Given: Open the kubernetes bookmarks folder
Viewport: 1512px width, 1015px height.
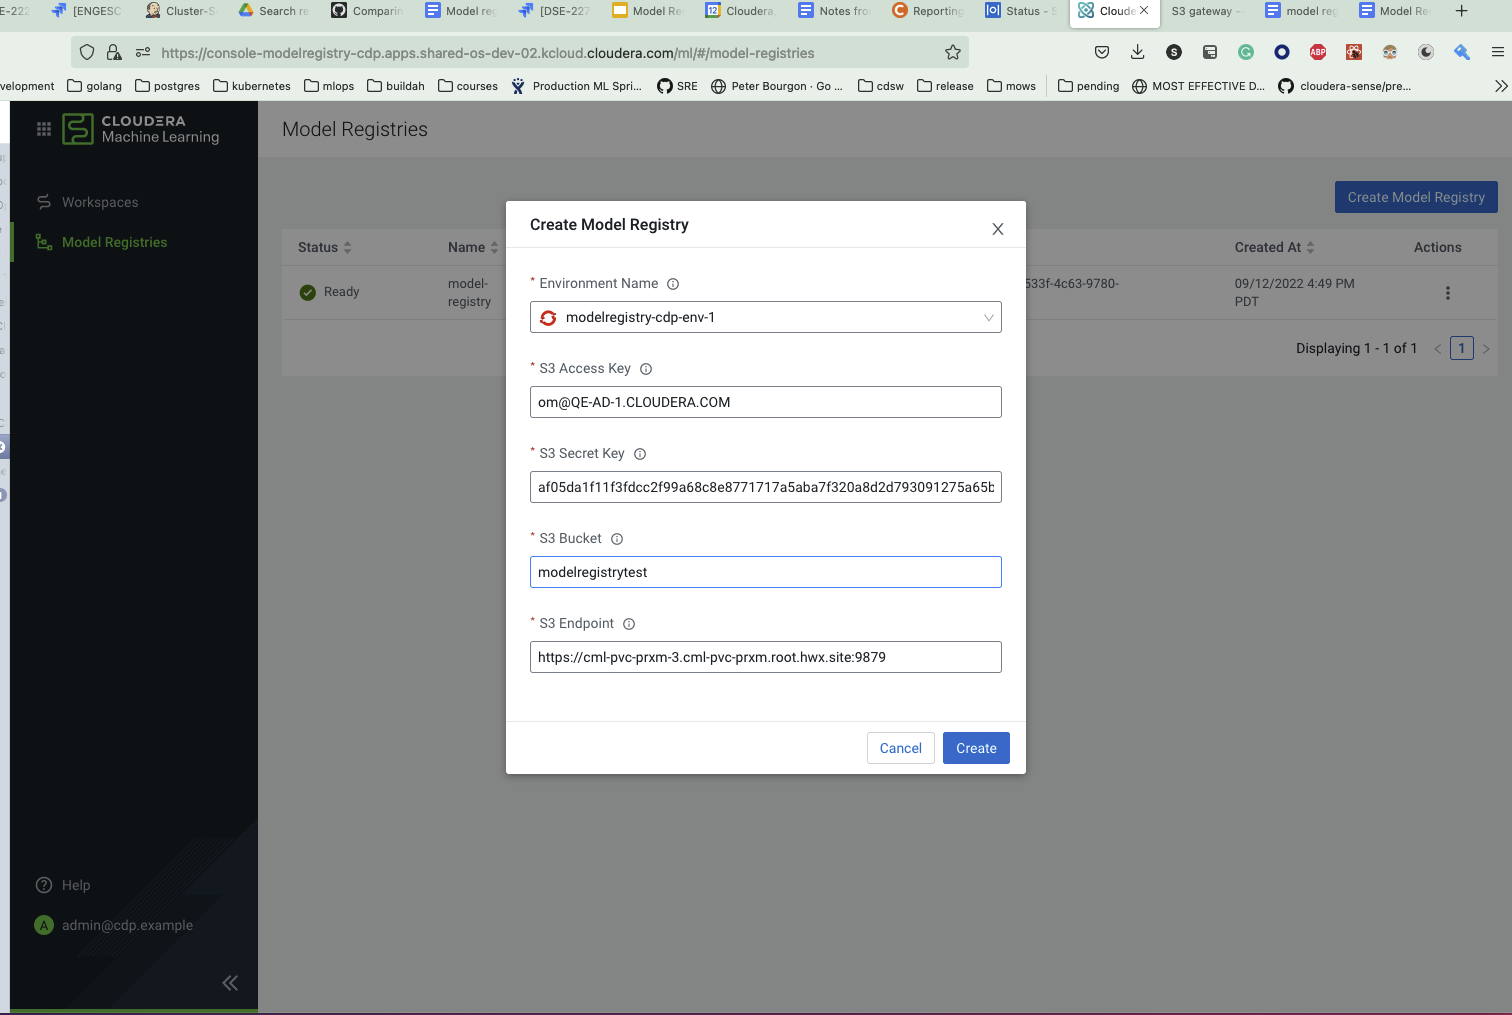Looking at the screenshot, I should (x=252, y=86).
